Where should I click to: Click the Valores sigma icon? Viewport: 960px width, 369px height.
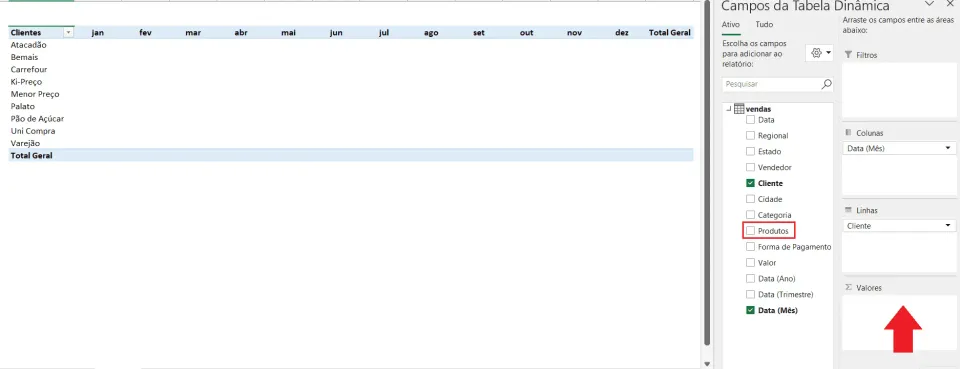click(x=848, y=288)
